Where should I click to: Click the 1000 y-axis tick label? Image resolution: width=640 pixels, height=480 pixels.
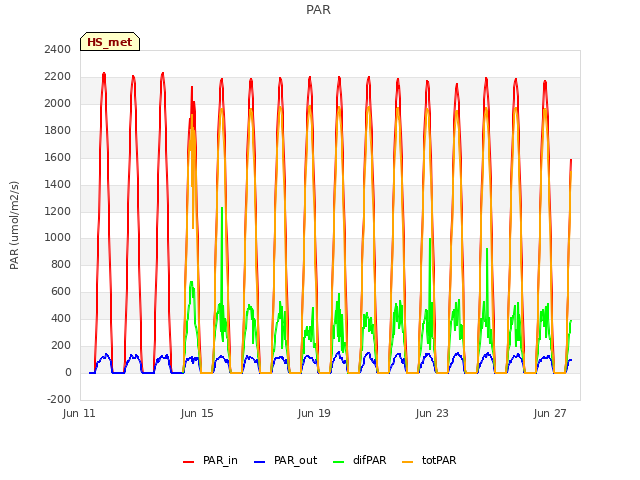click(58, 238)
